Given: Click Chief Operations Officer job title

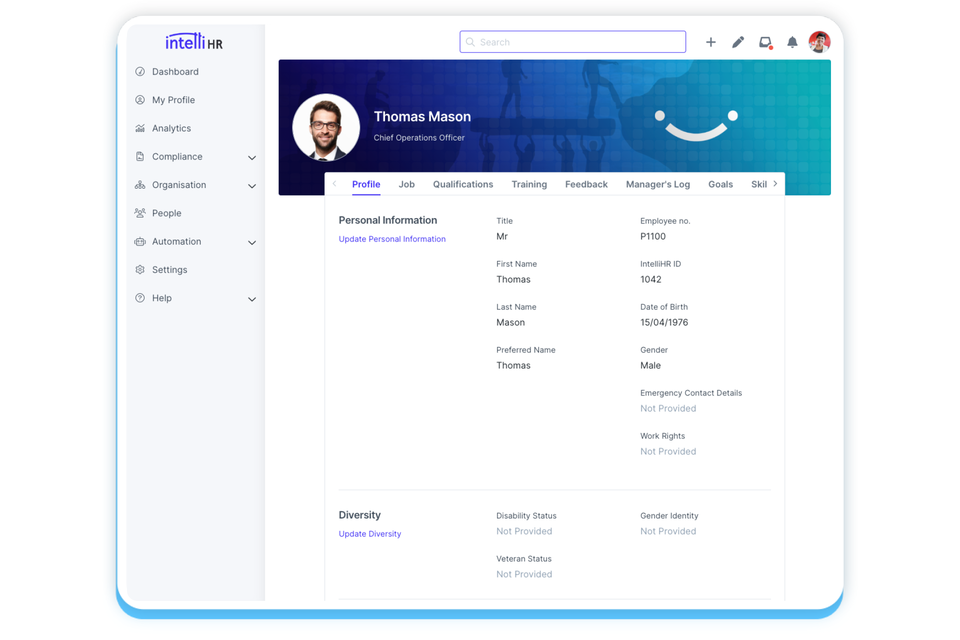Looking at the screenshot, I should [419, 138].
